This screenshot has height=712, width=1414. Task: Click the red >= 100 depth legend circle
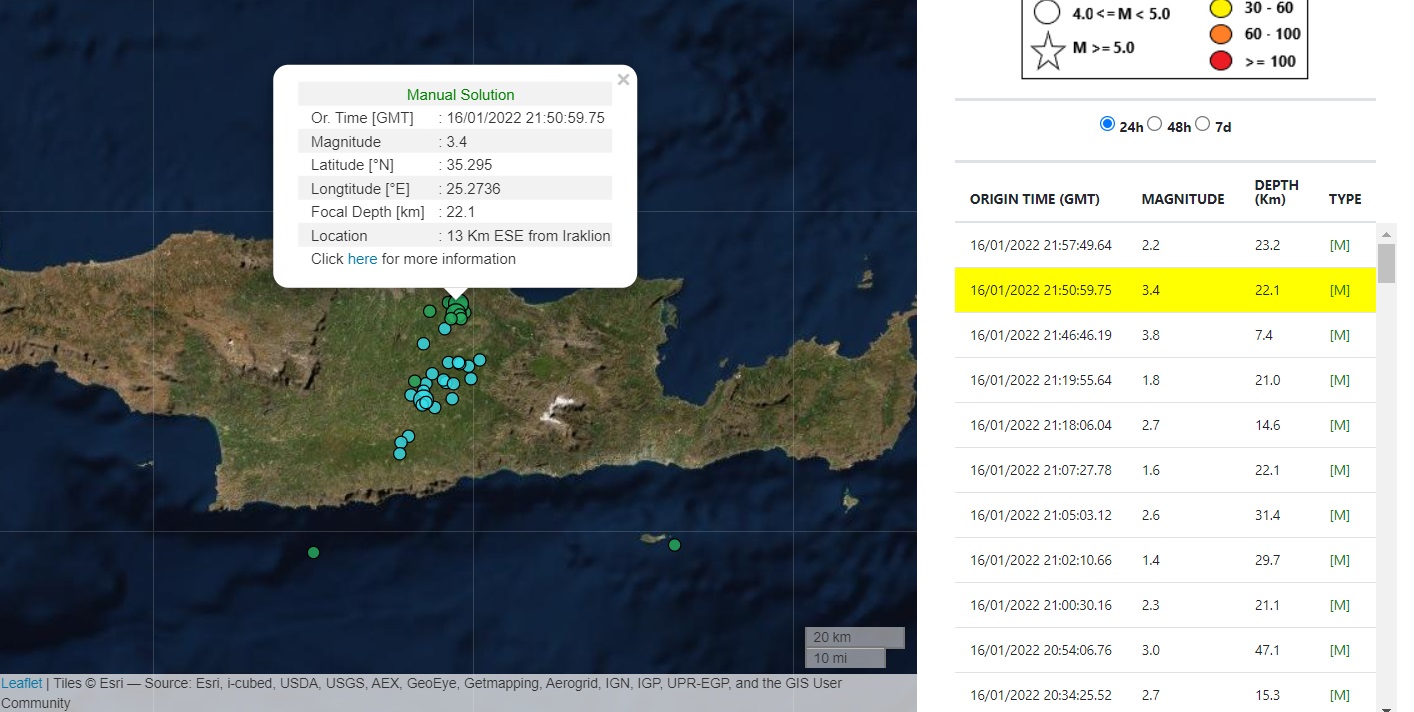click(1221, 60)
